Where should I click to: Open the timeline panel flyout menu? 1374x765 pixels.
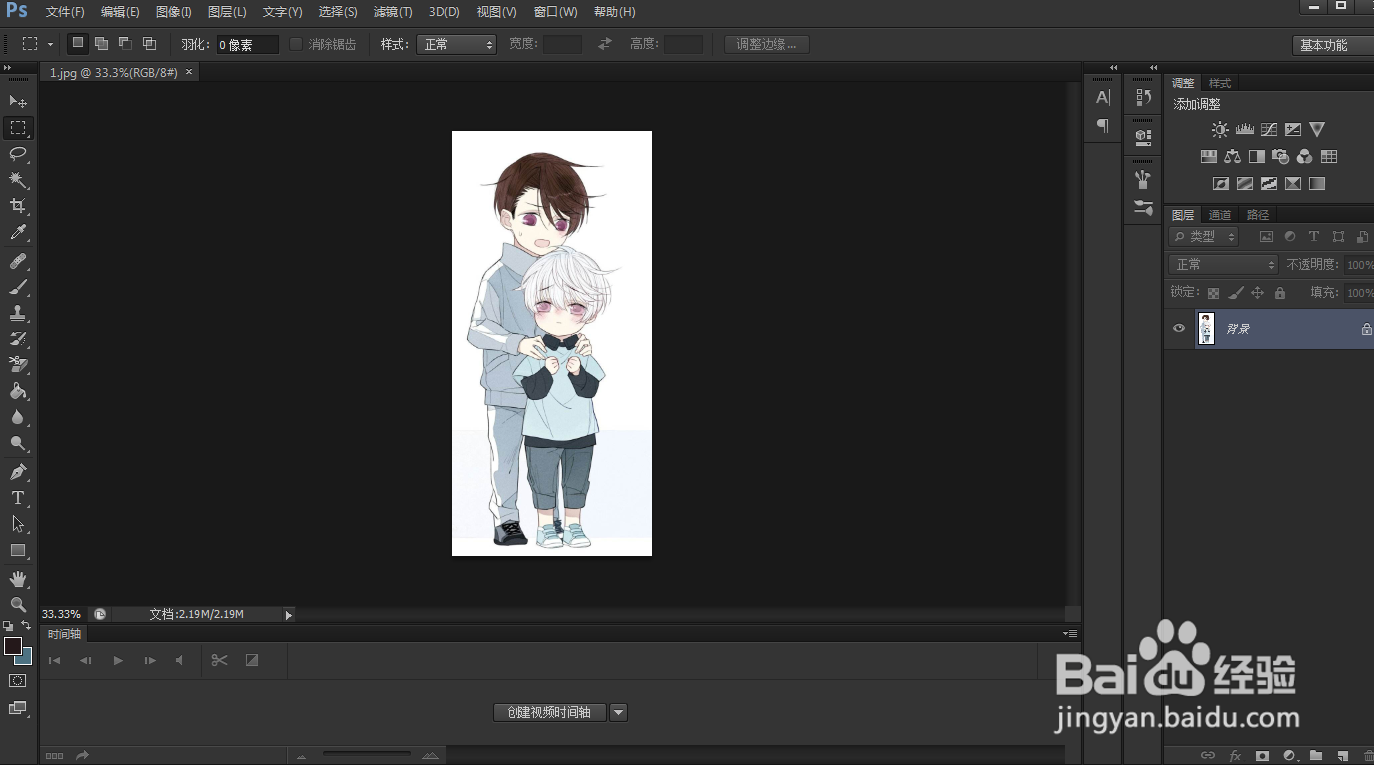(x=1071, y=633)
